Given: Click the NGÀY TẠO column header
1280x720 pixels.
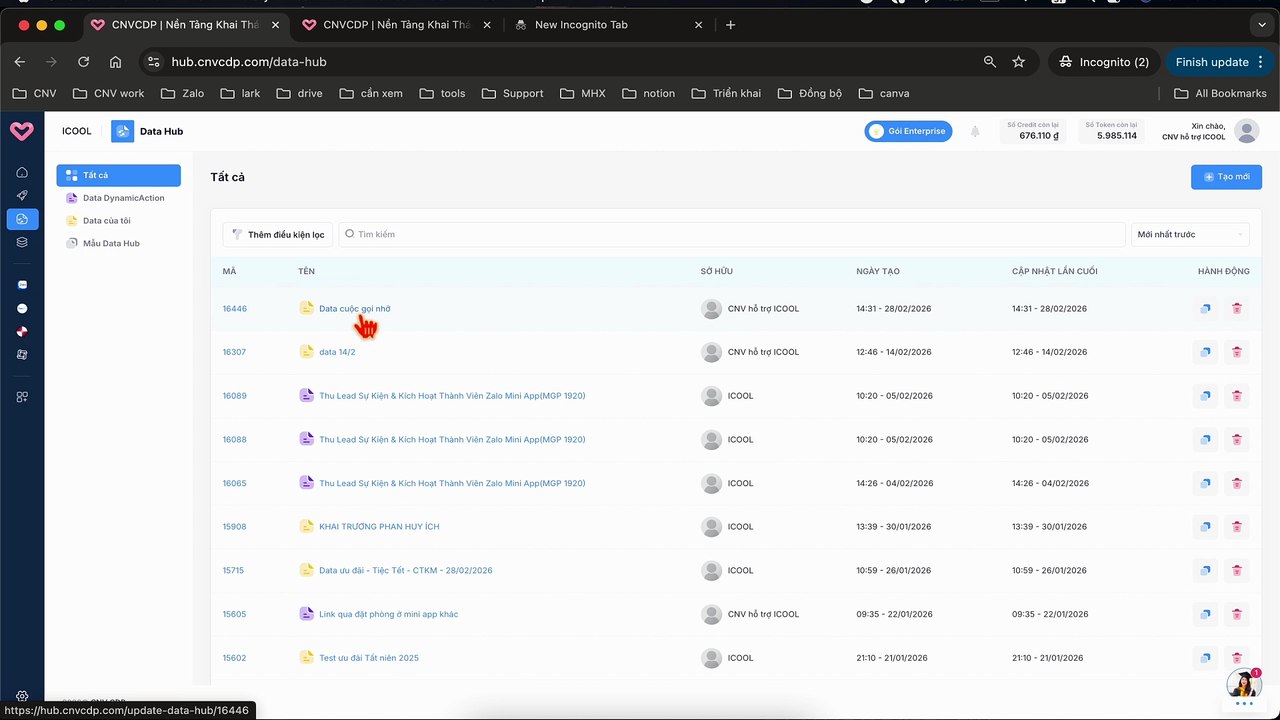Looking at the screenshot, I should [x=878, y=271].
